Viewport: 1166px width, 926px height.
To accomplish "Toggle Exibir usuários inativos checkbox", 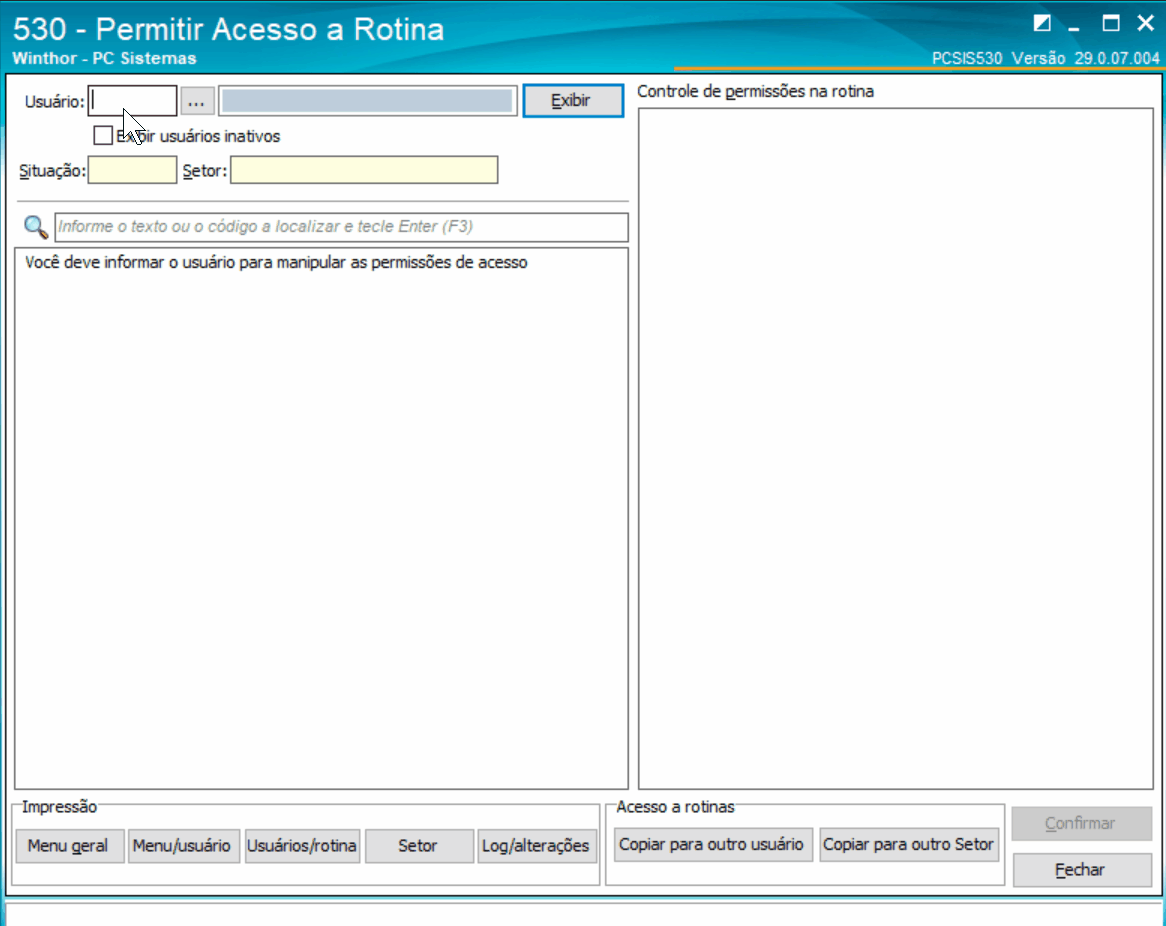I will click(103, 135).
